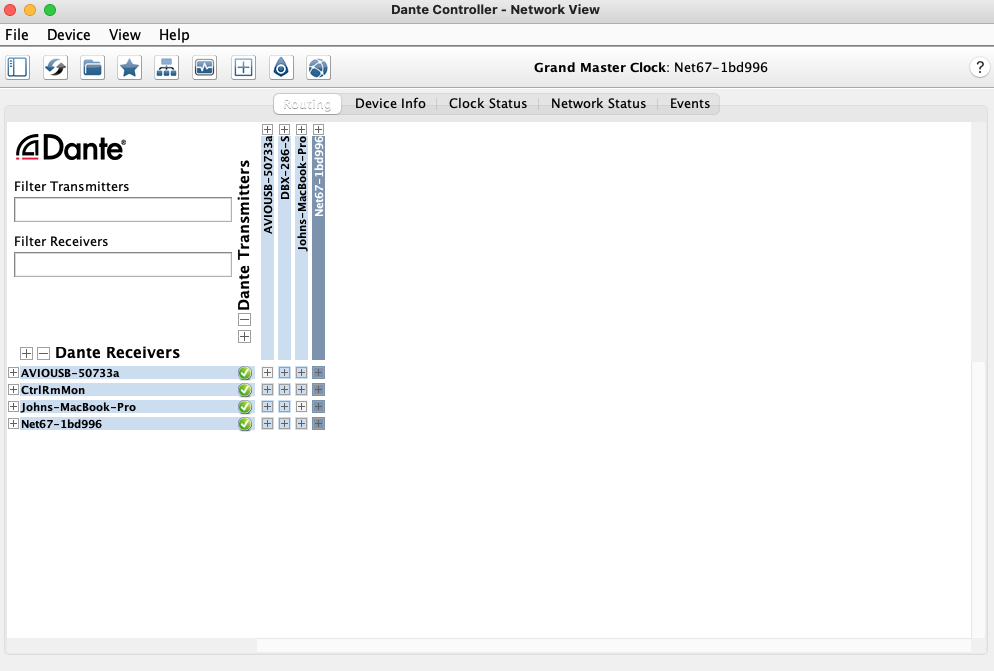The image size is (994, 671).
Task: Expand the DBX-286-S transmitter column
Action: tap(285, 129)
